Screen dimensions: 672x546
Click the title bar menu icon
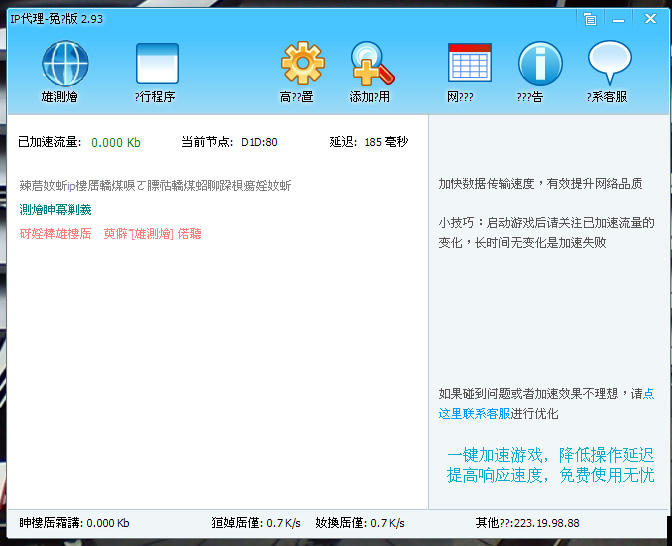click(x=591, y=18)
